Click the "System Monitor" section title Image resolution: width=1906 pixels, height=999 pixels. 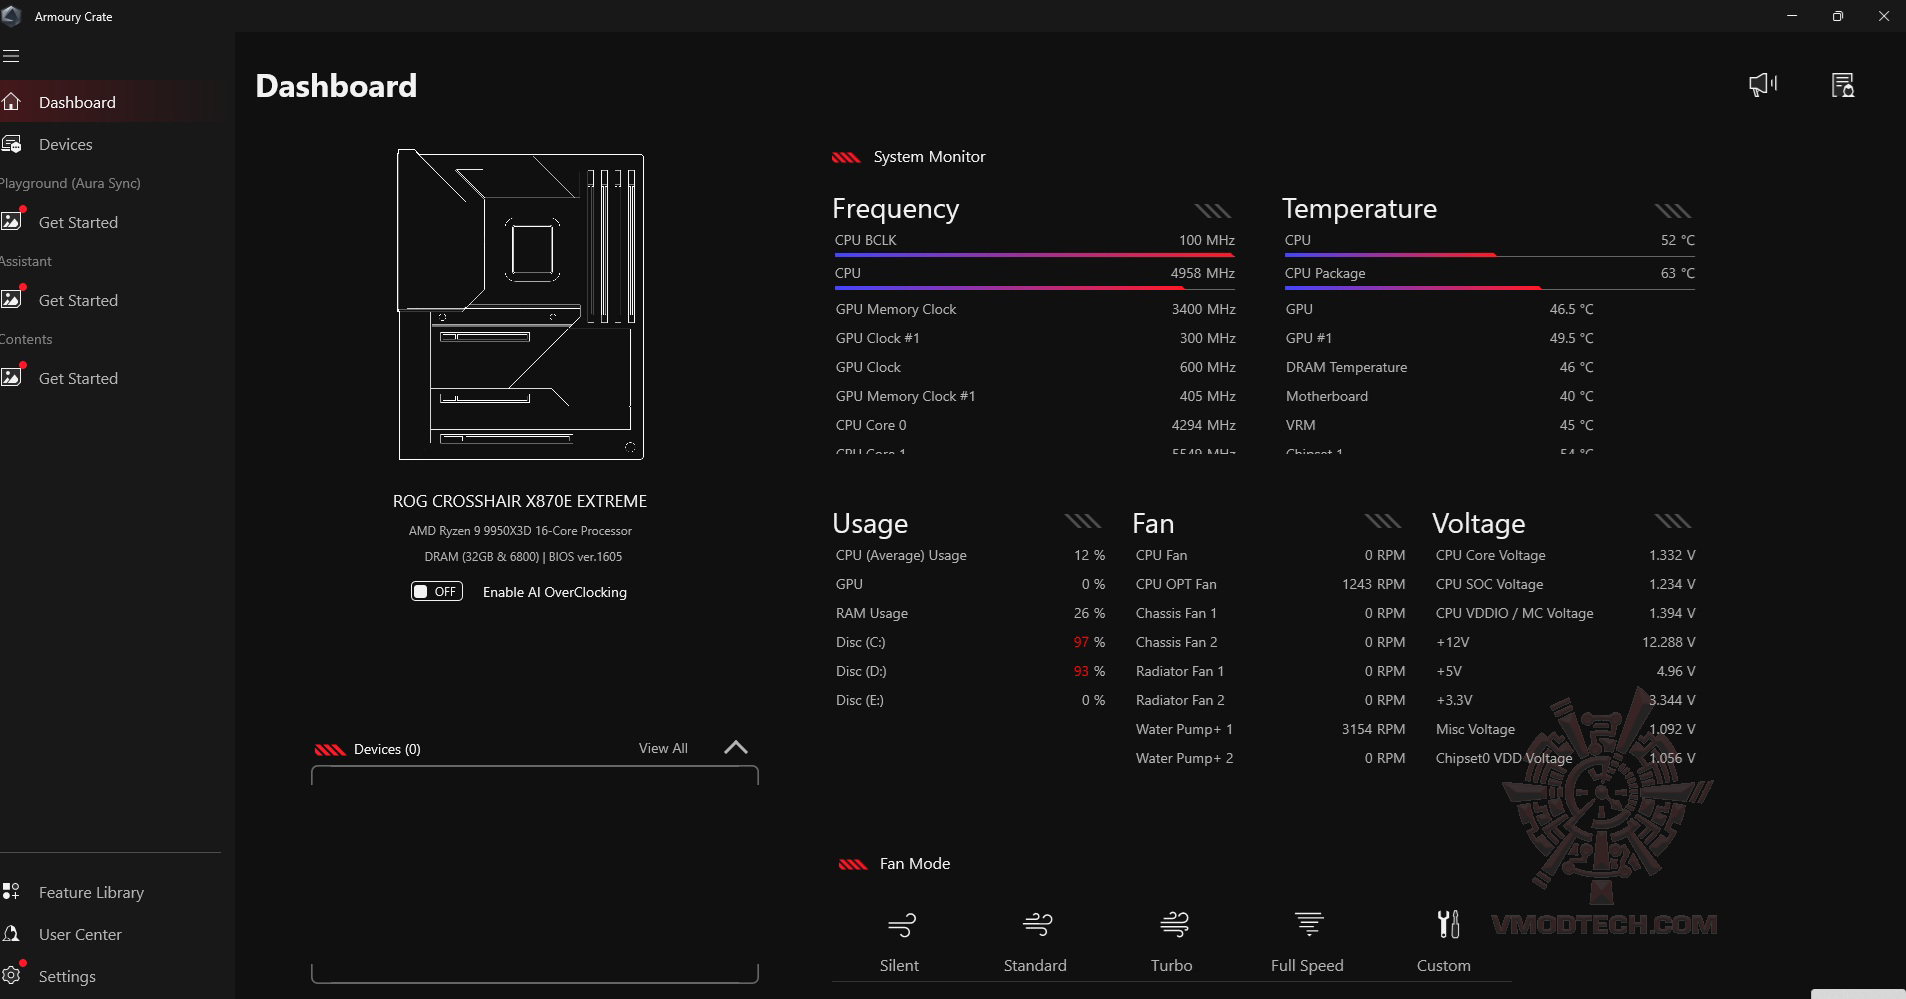click(x=929, y=157)
